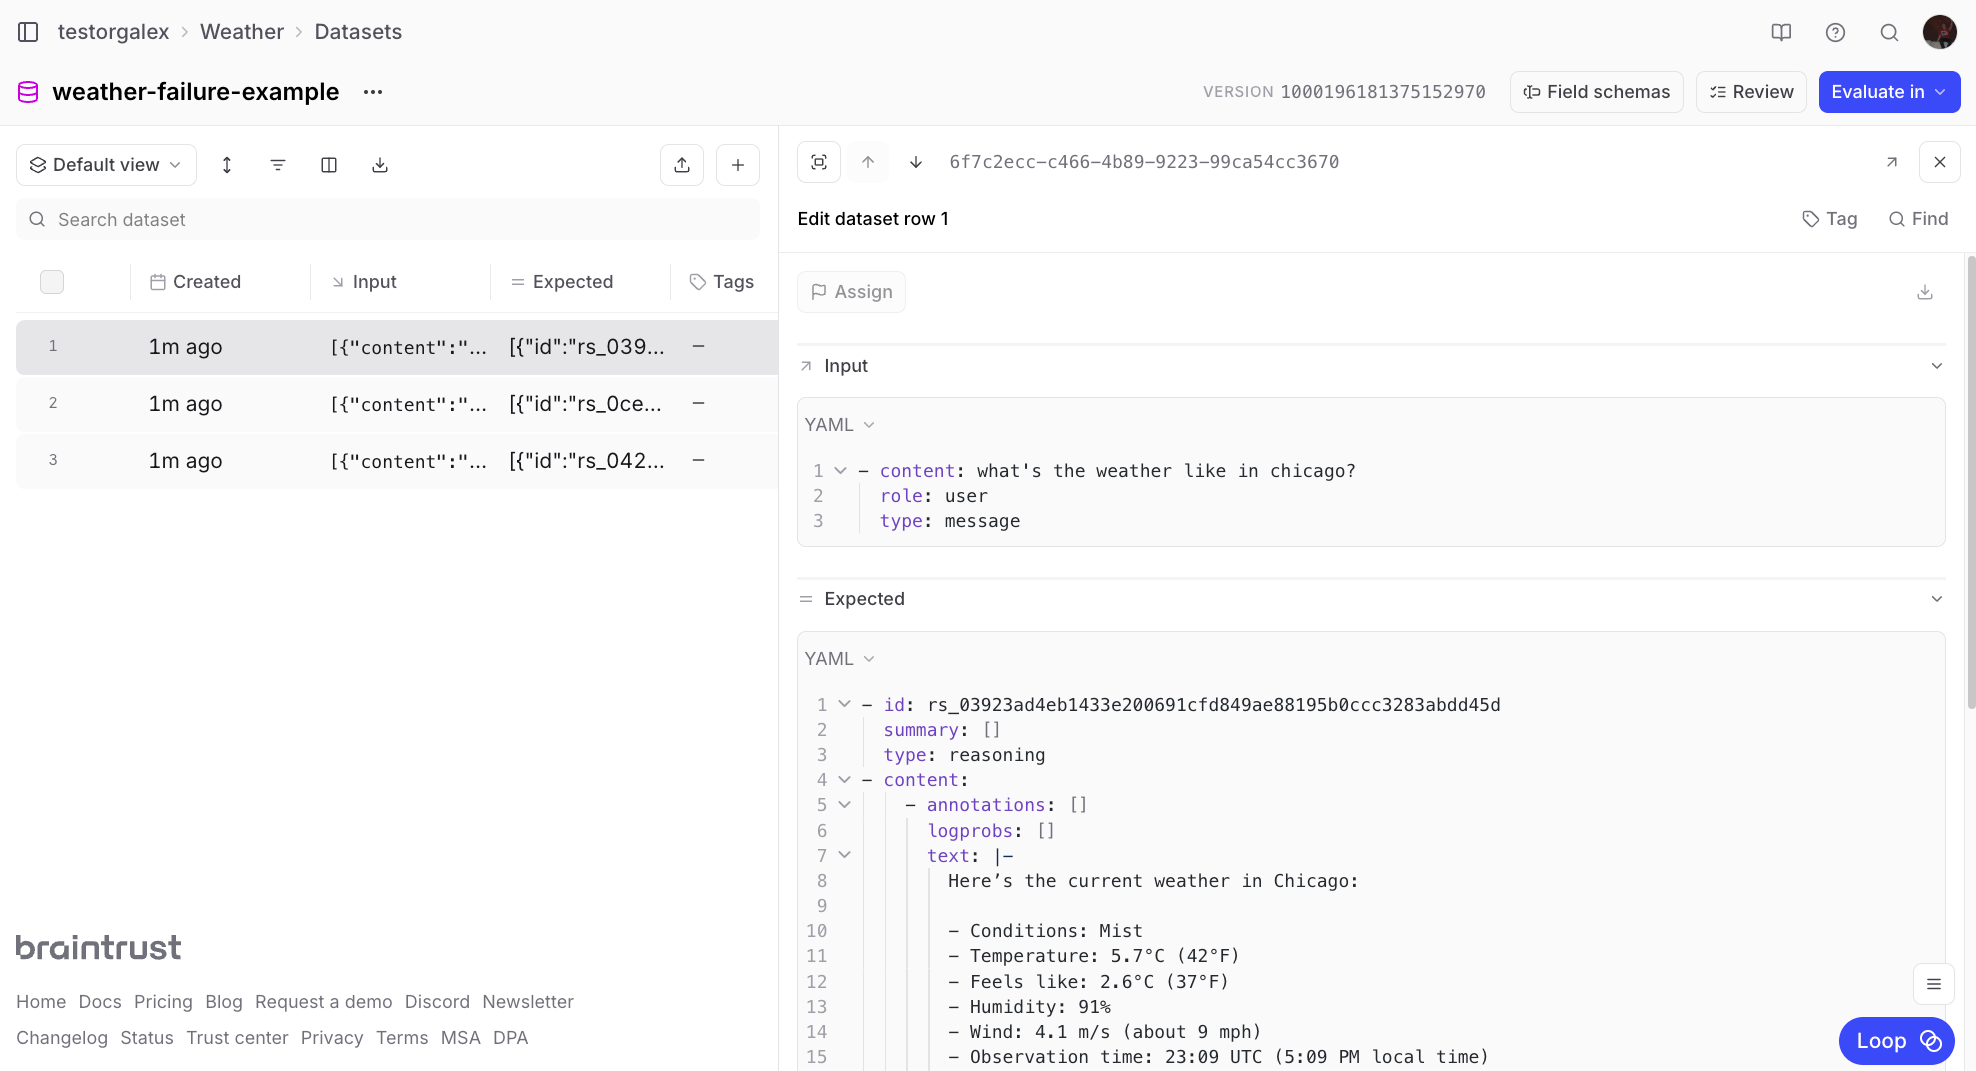The image size is (1976, 1071).
Task: Change Expected format YAML dropdown
Action: click(840, 659)
